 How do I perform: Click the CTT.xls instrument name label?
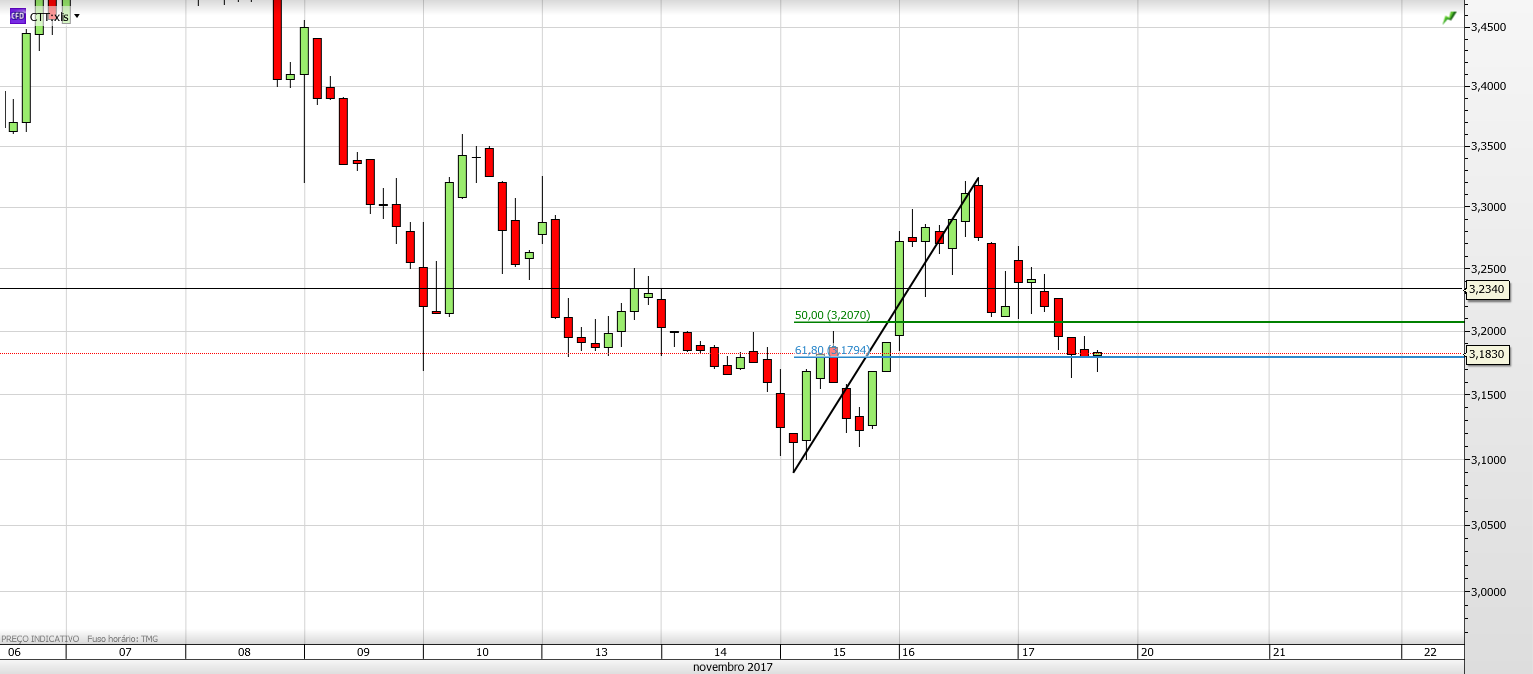[x=49, y=17]
